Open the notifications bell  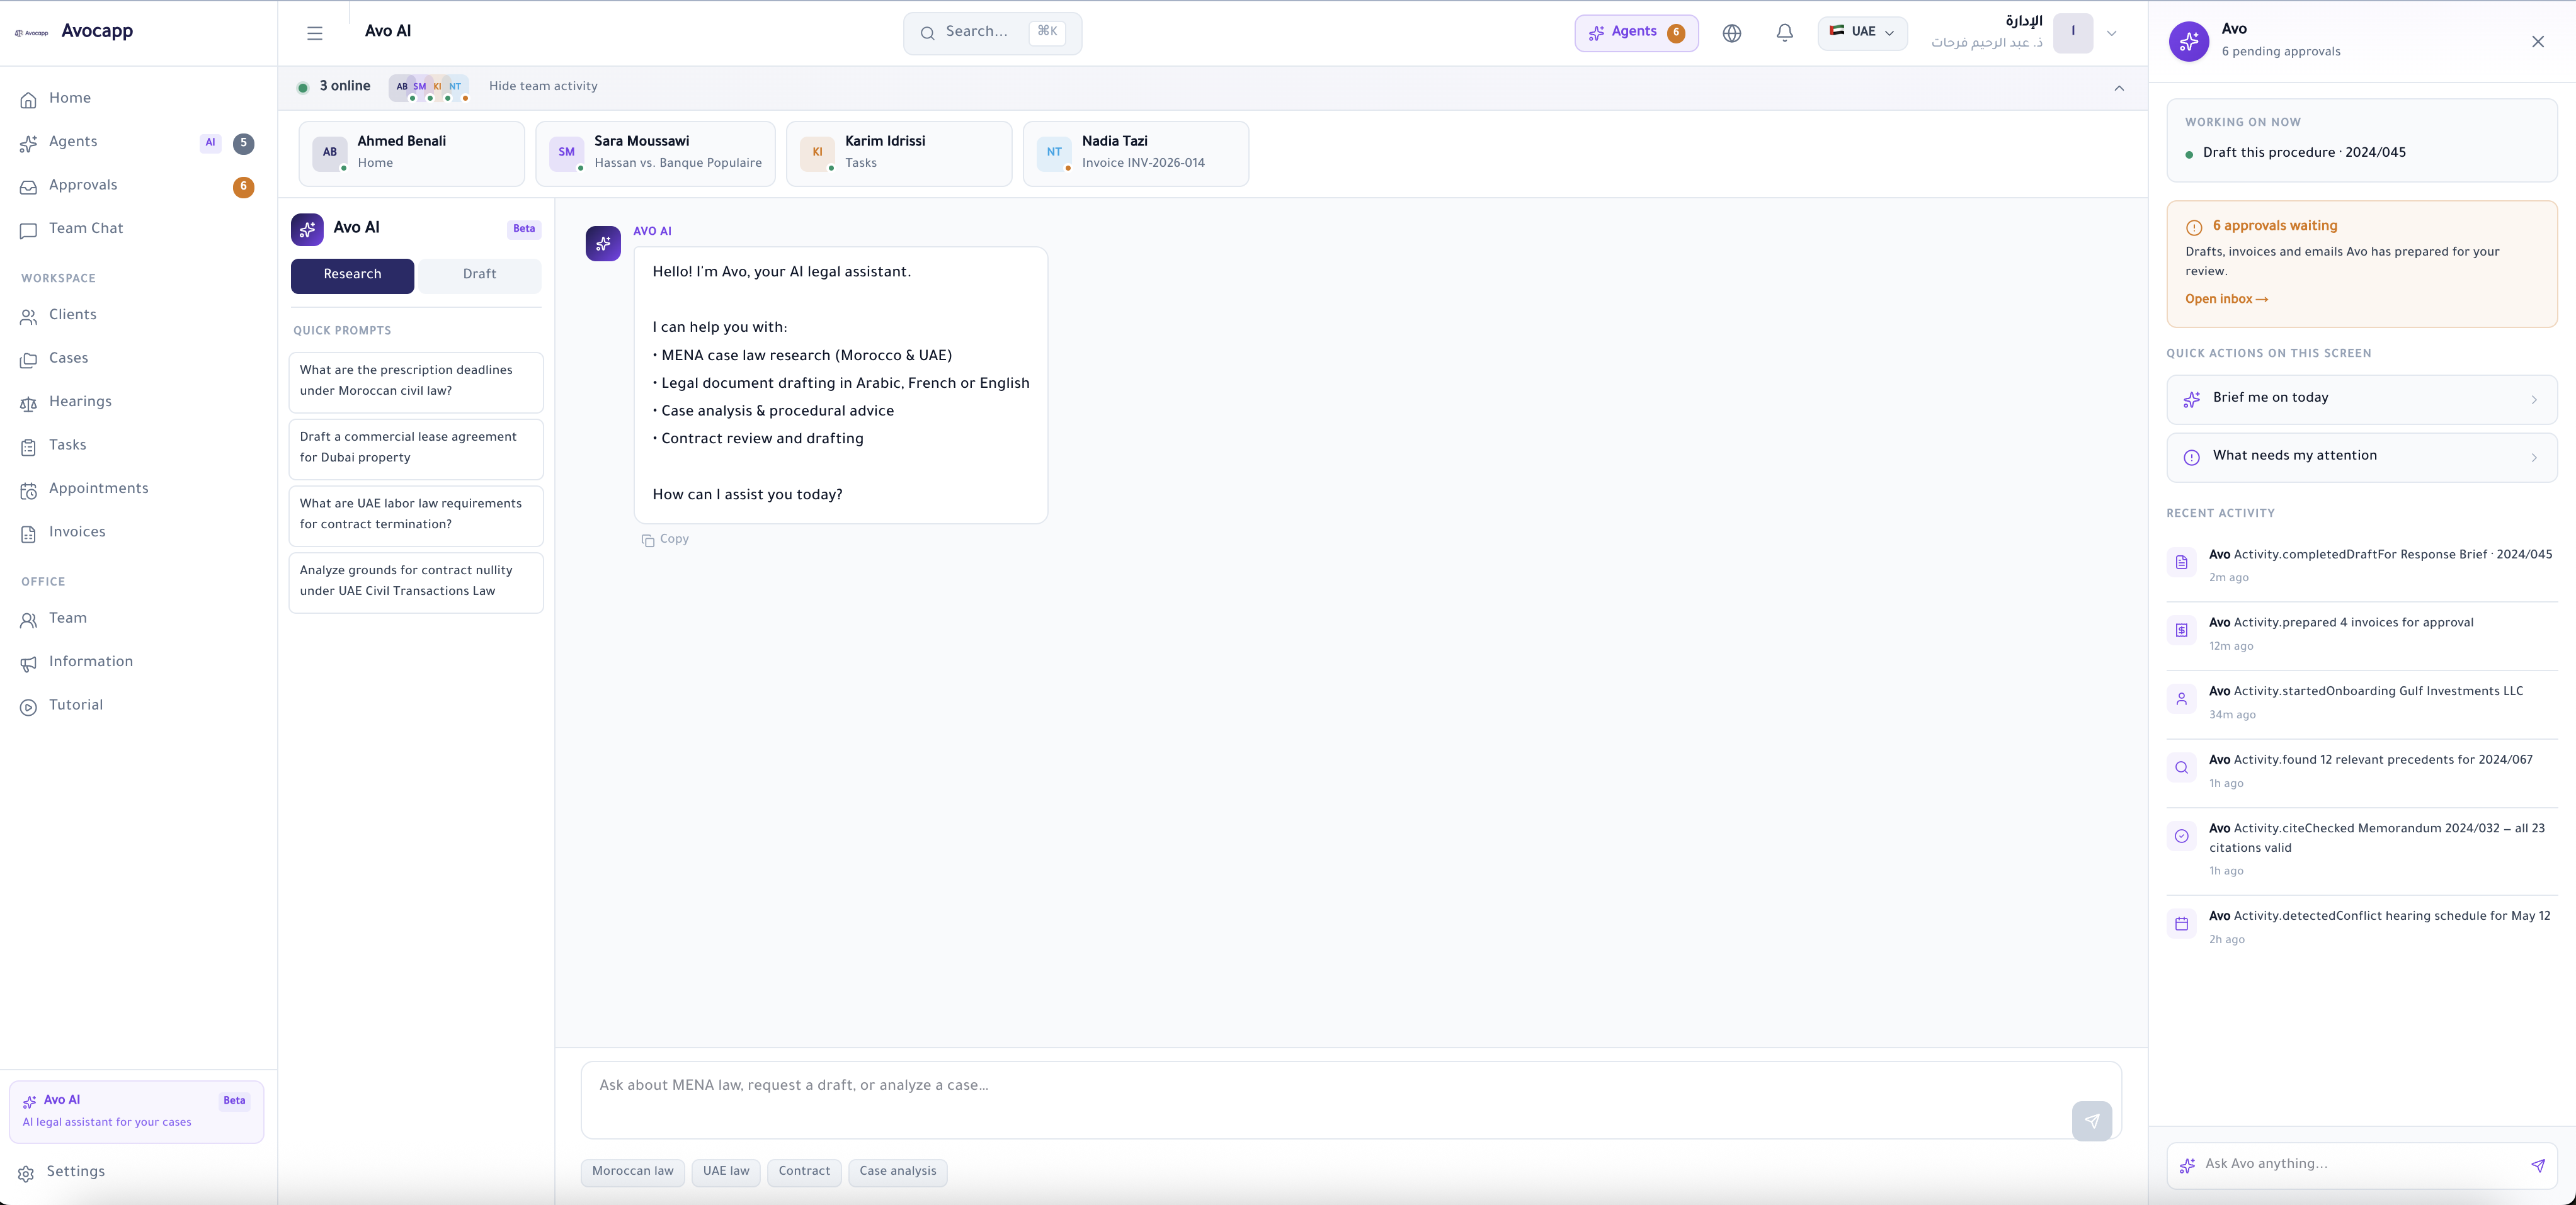click(x=1785, y=33)
